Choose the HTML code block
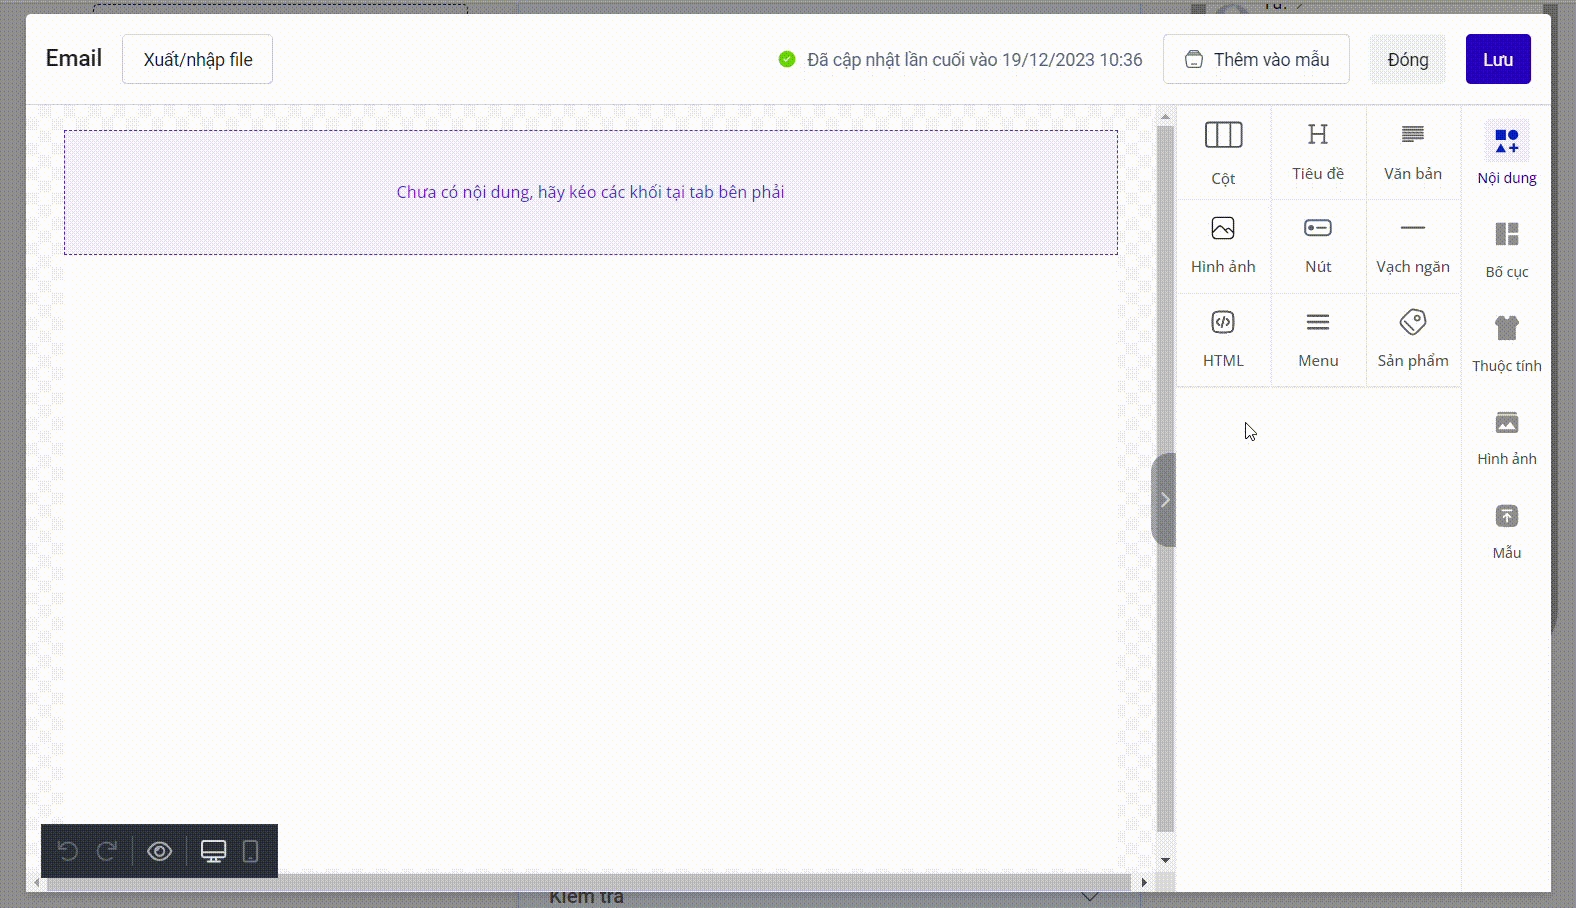The image size is (1576, 908). tap(1223, 339)
